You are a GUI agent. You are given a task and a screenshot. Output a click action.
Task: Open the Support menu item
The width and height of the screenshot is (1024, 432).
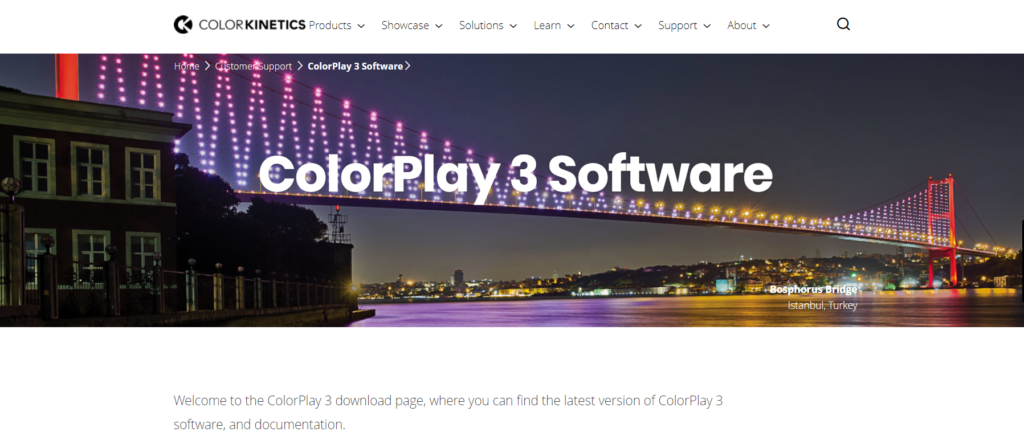(x=677, y=25)
